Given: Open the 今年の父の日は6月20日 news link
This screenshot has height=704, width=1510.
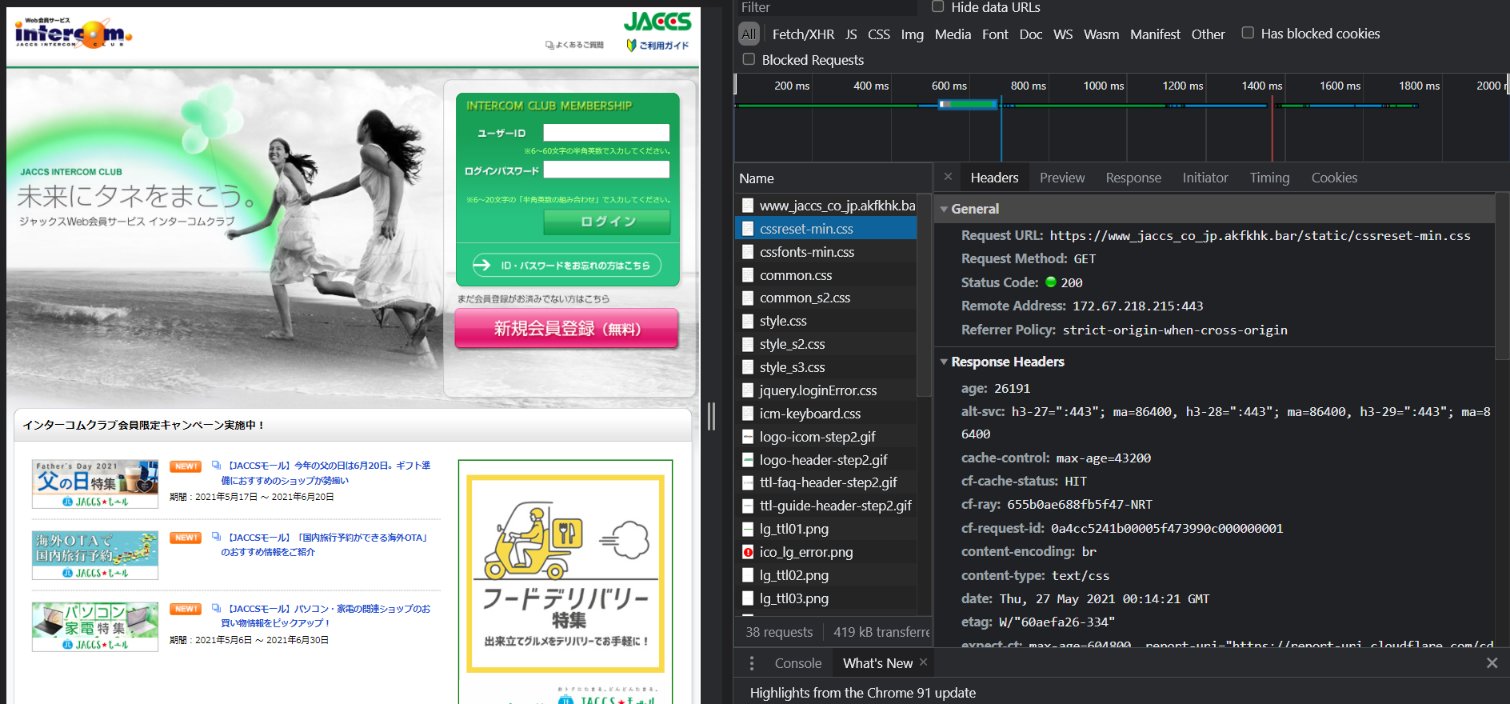Looking at the screenshot, I should pos(327,473).
